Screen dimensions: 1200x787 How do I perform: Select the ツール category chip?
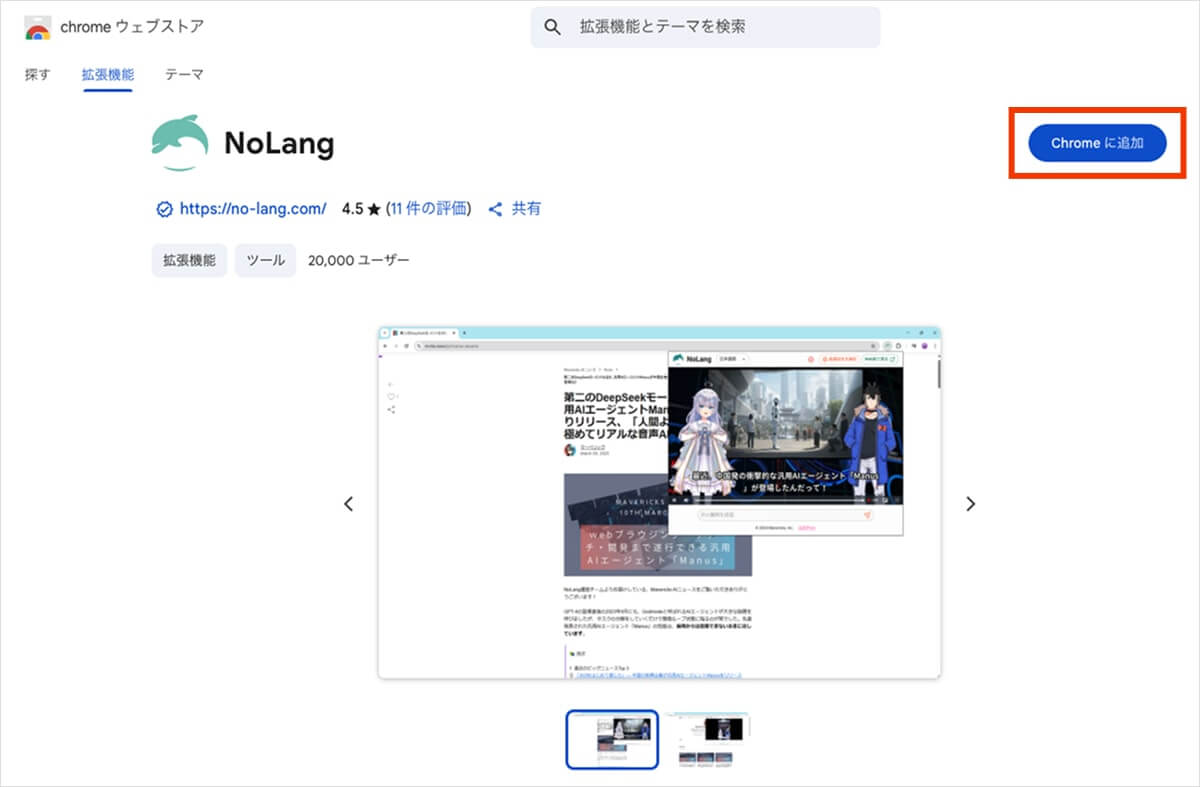[x=265, y=260]
